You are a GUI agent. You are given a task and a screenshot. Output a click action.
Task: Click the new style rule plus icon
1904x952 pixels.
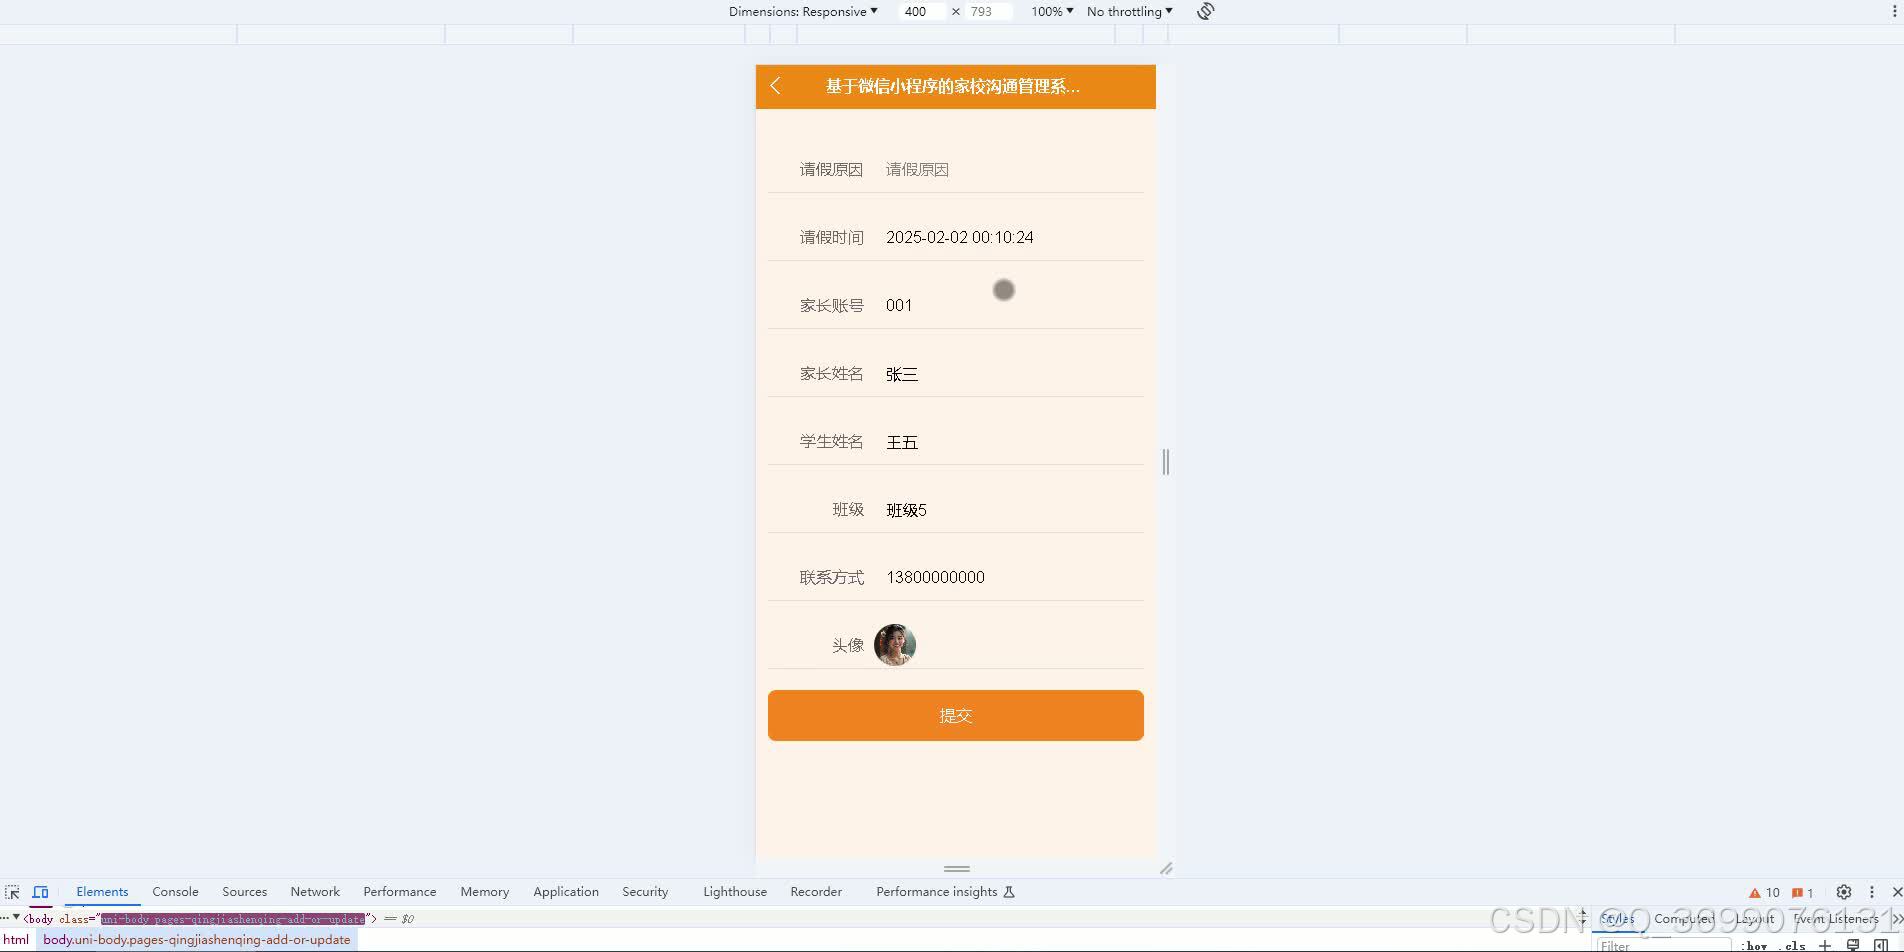click(x=1824, y=945)
